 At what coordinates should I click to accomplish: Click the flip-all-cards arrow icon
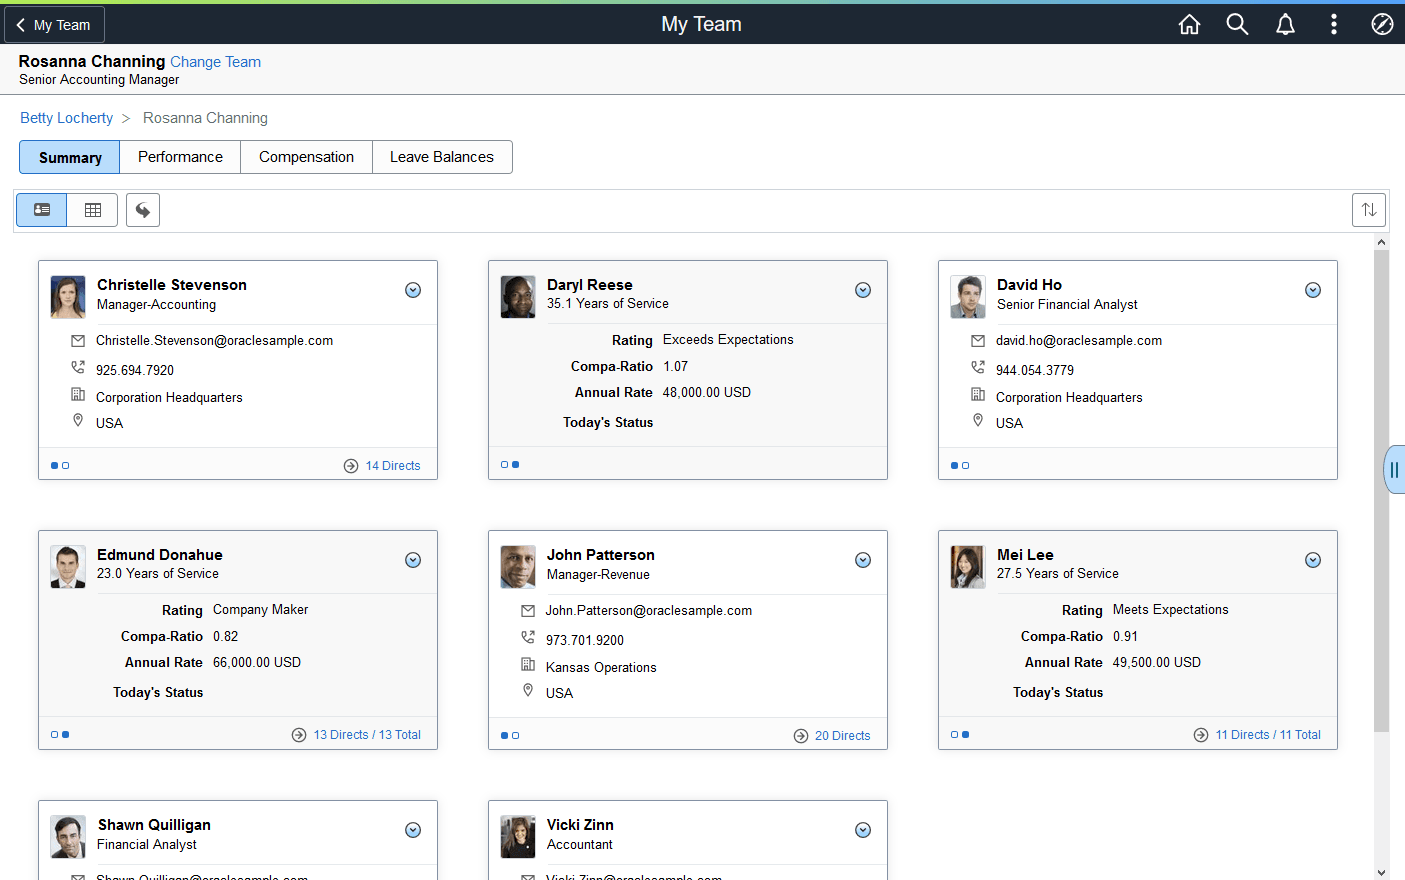(x=143, y=210)
